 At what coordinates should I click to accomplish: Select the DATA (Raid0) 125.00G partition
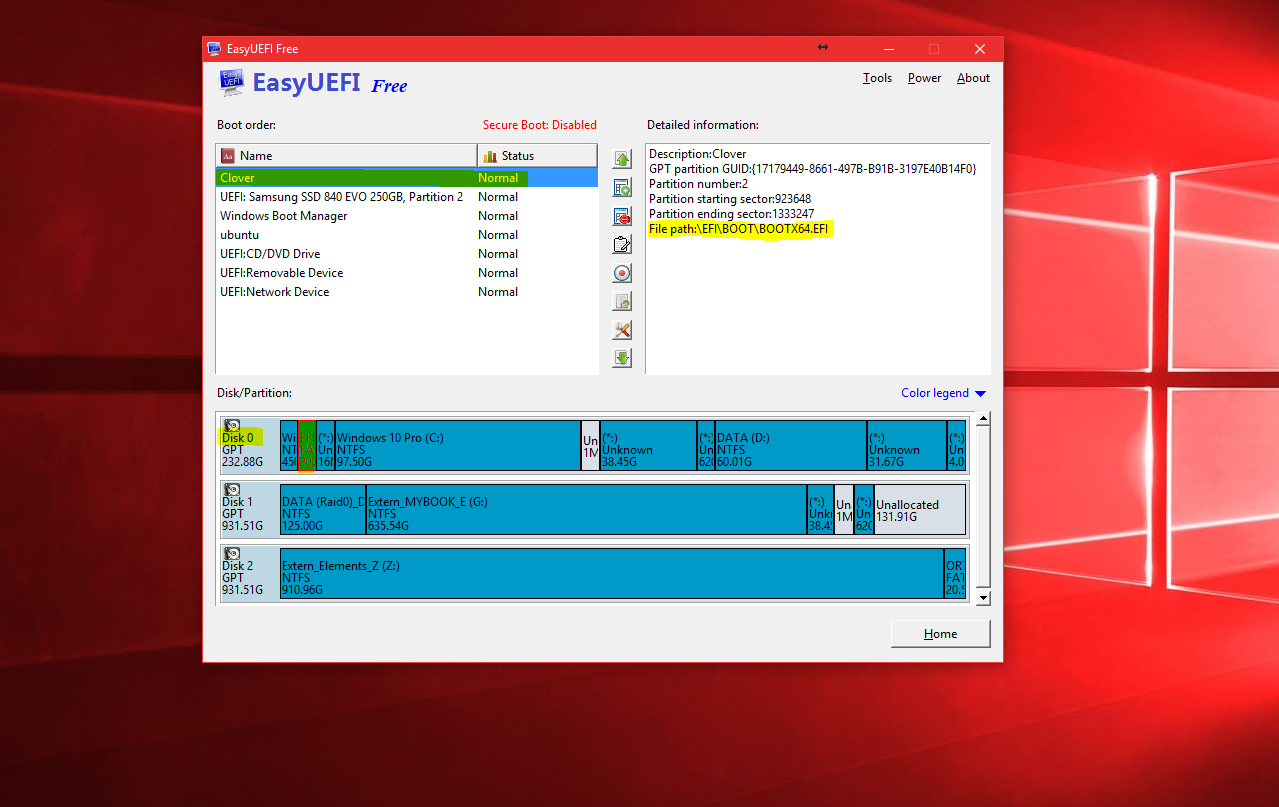pyautogui.click(x=323, y=509)
